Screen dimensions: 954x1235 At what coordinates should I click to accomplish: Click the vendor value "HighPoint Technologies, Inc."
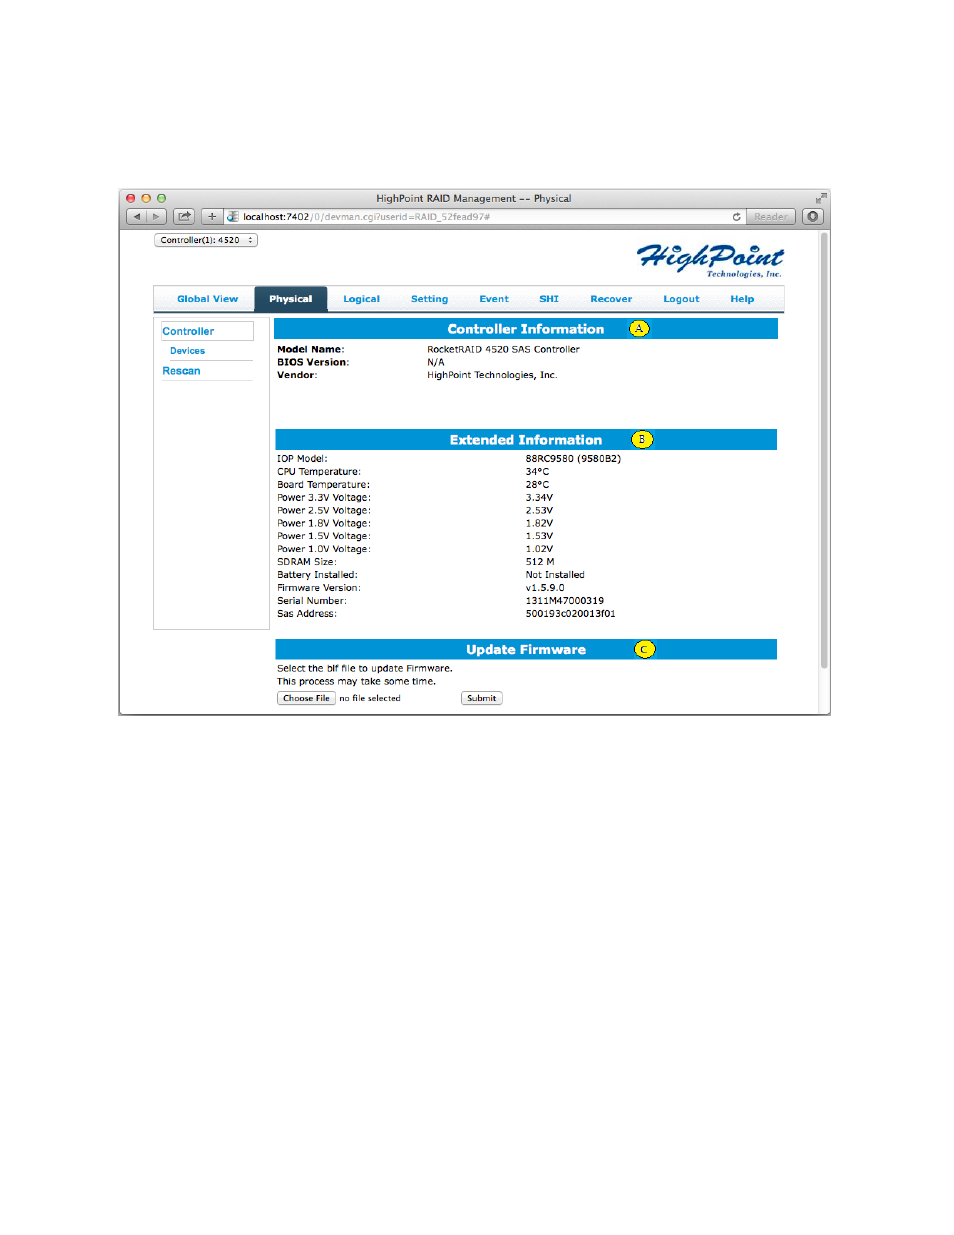[x=492, y=376]
